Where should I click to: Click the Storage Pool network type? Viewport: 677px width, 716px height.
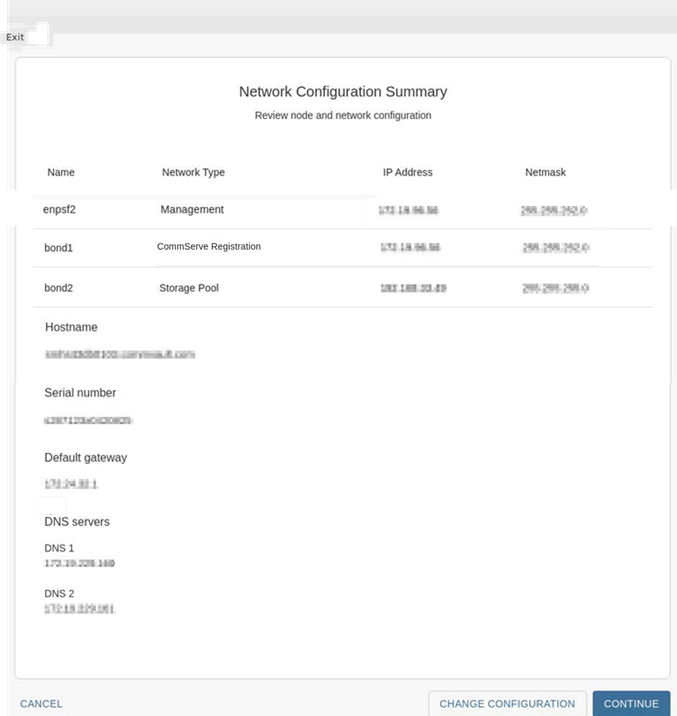pyautogui.click(x=188, y=288)
